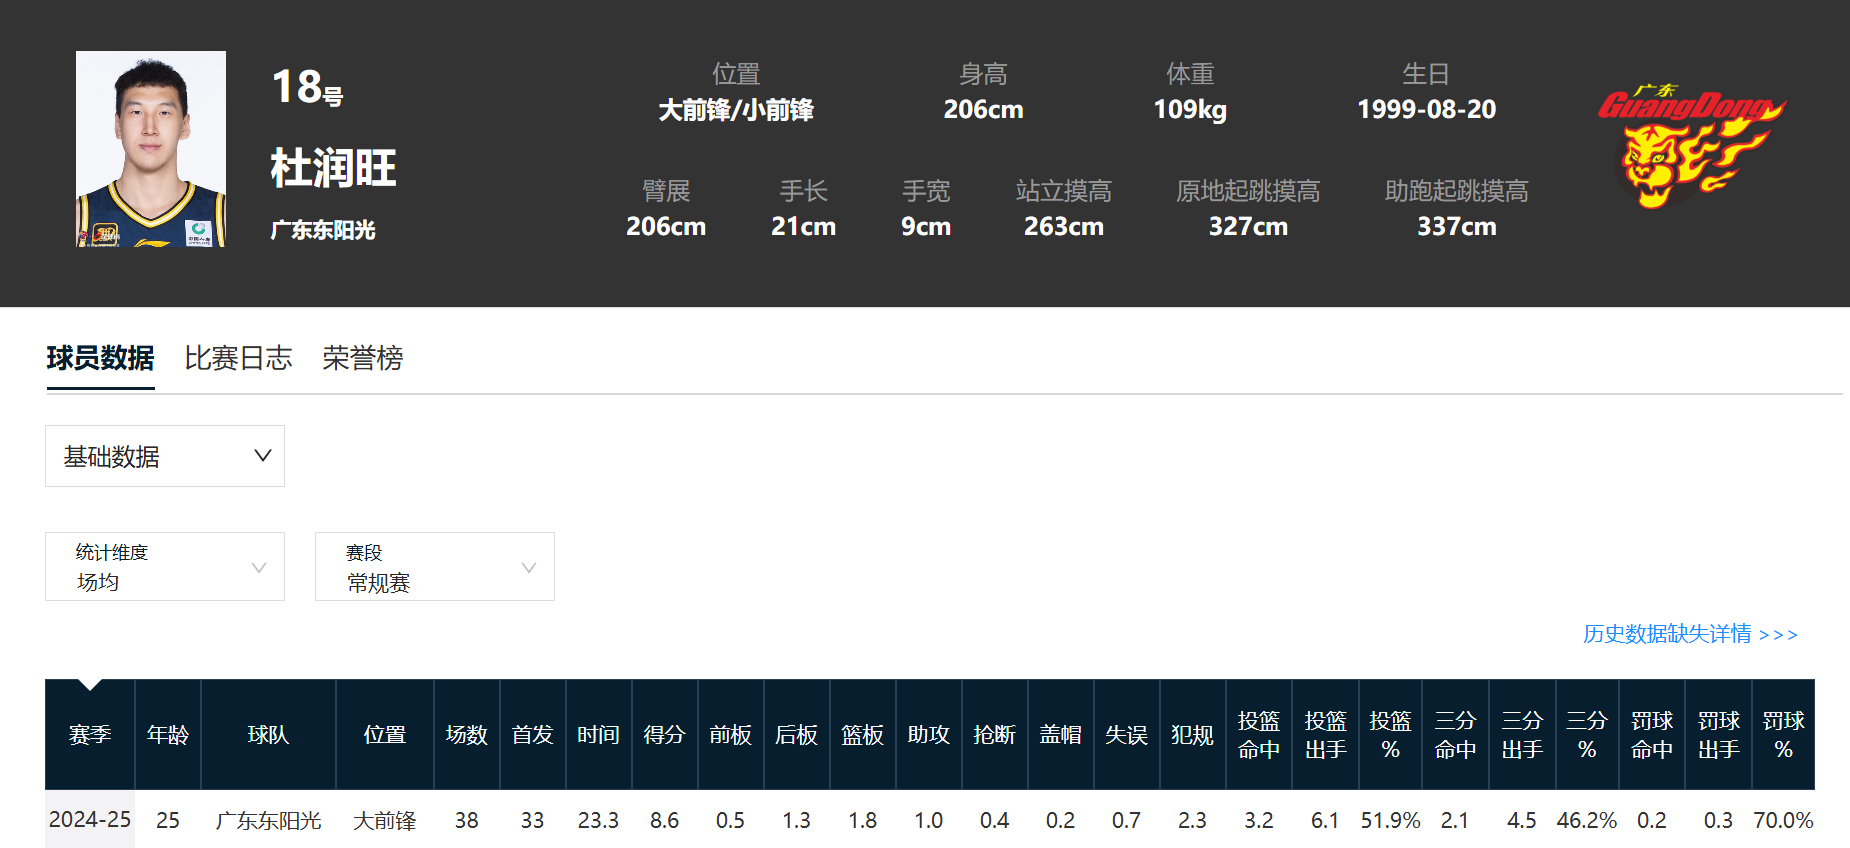This screenshot has height=848, width=1850.
Task: Click the 21cm hand length value
Action: click(x=803, y=226)
